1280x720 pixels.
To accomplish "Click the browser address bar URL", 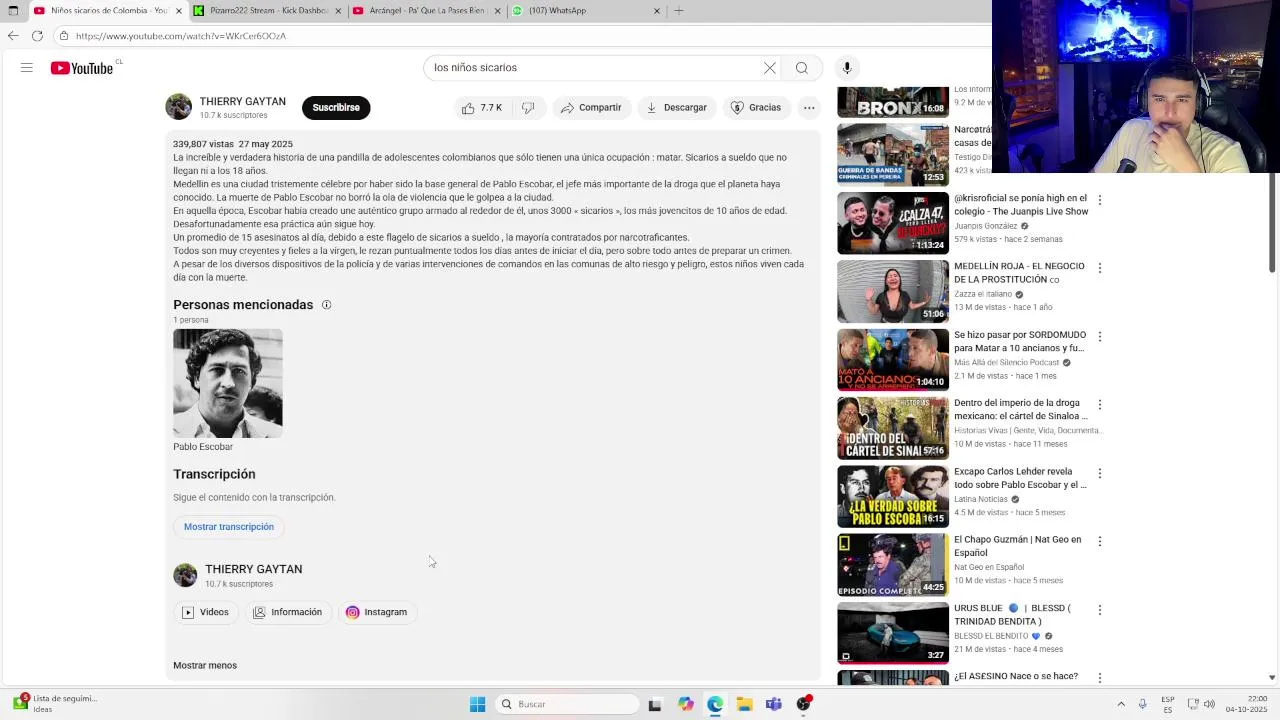I will 181,36.
